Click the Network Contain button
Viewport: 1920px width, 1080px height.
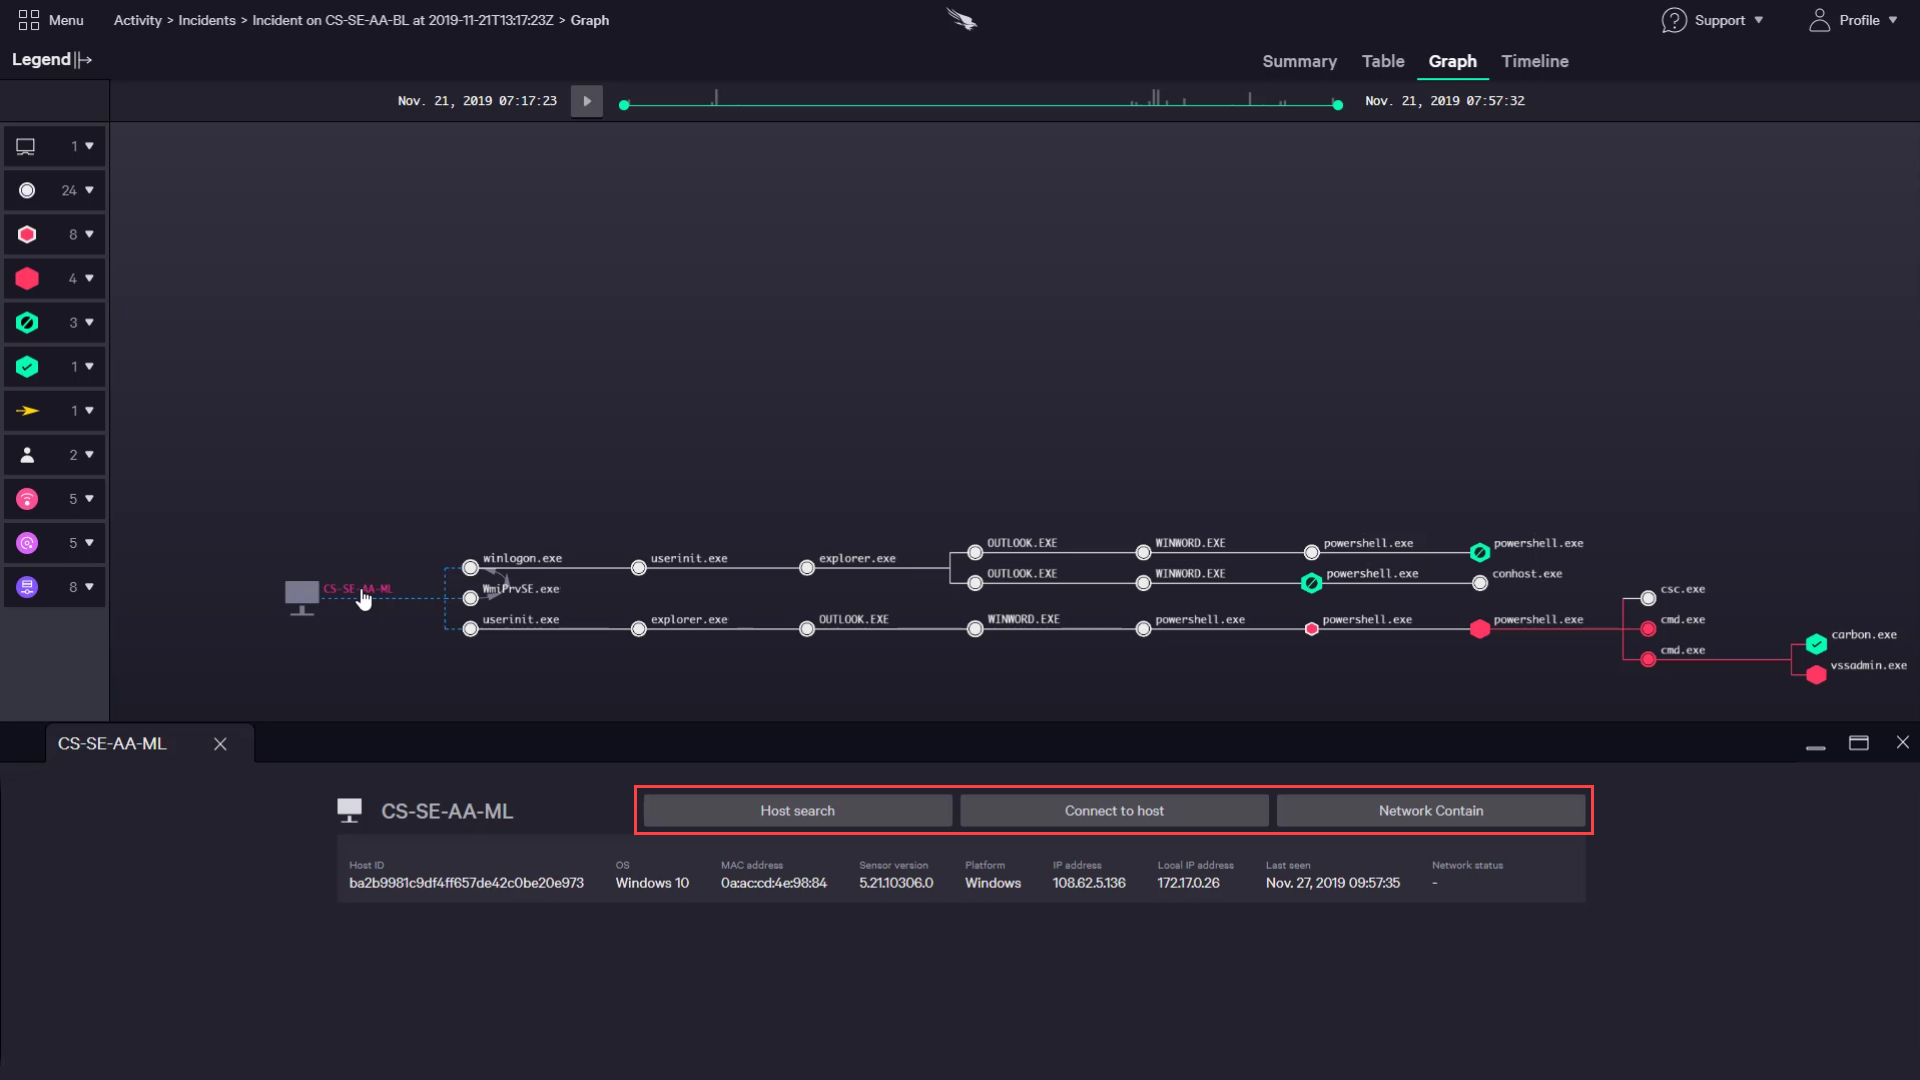(x=1431, y=810)
